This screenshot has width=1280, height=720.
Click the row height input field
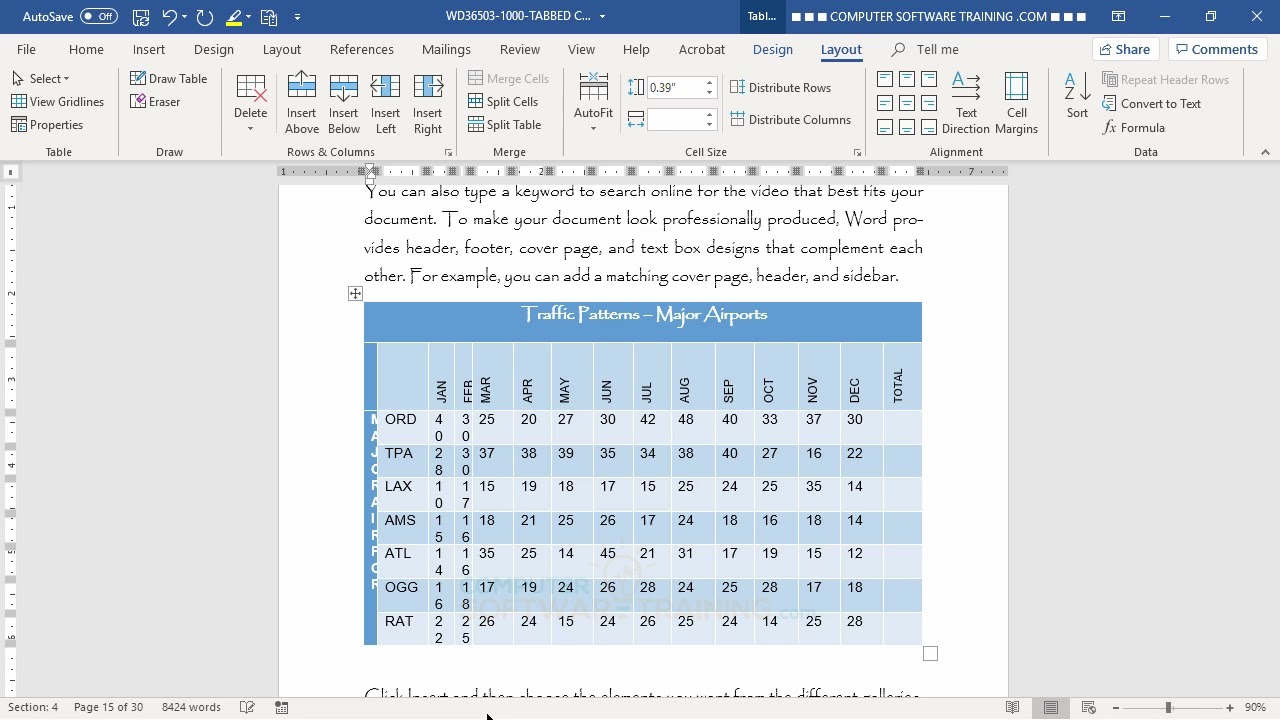(x=675, y=88)
